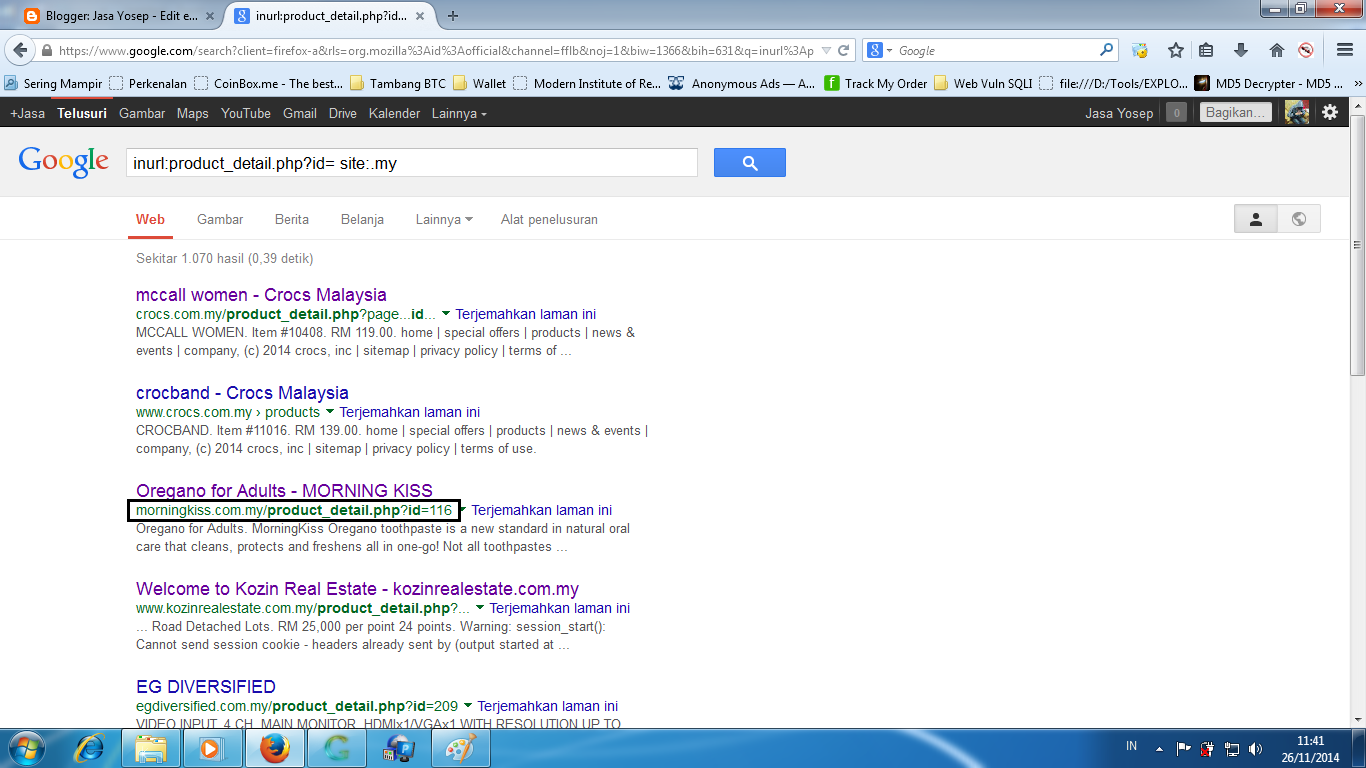Open Paint from the taskbar
The image size is (1366, 768).
pos(461,748)
